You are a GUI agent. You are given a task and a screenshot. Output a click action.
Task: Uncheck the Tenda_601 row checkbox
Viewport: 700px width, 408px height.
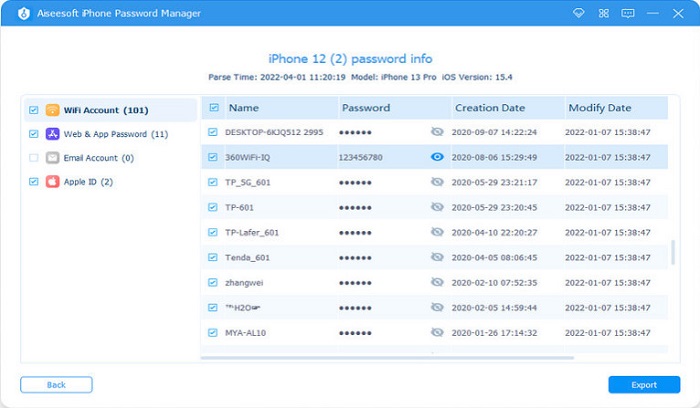tap(212, 257)
